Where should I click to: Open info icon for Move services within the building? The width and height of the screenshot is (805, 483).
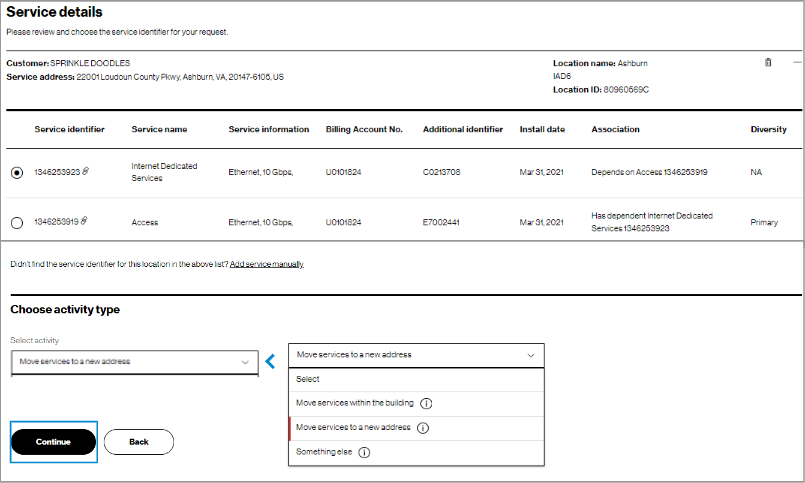(426, 403)
